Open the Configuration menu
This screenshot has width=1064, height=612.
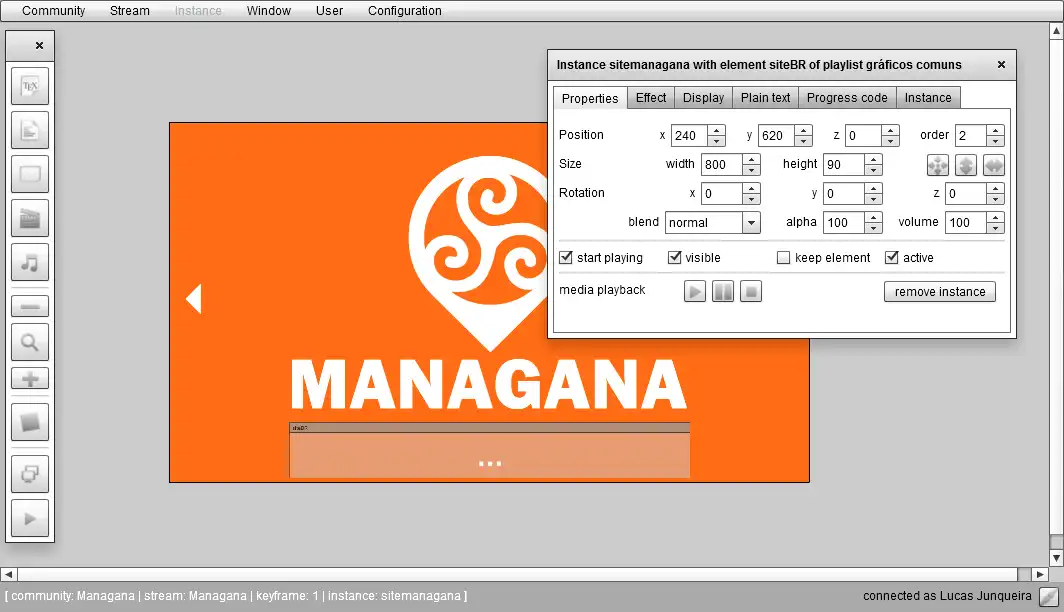pos(404,11)
